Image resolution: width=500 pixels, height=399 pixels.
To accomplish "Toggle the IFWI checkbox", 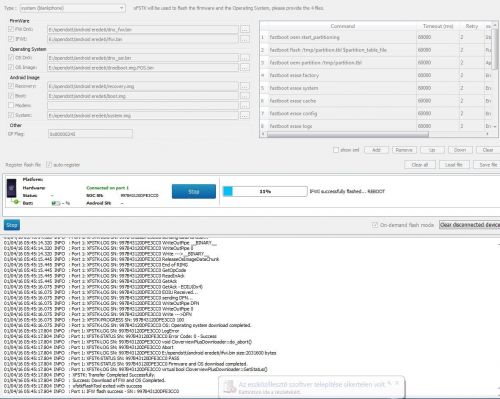I will (x=11, y=39).
